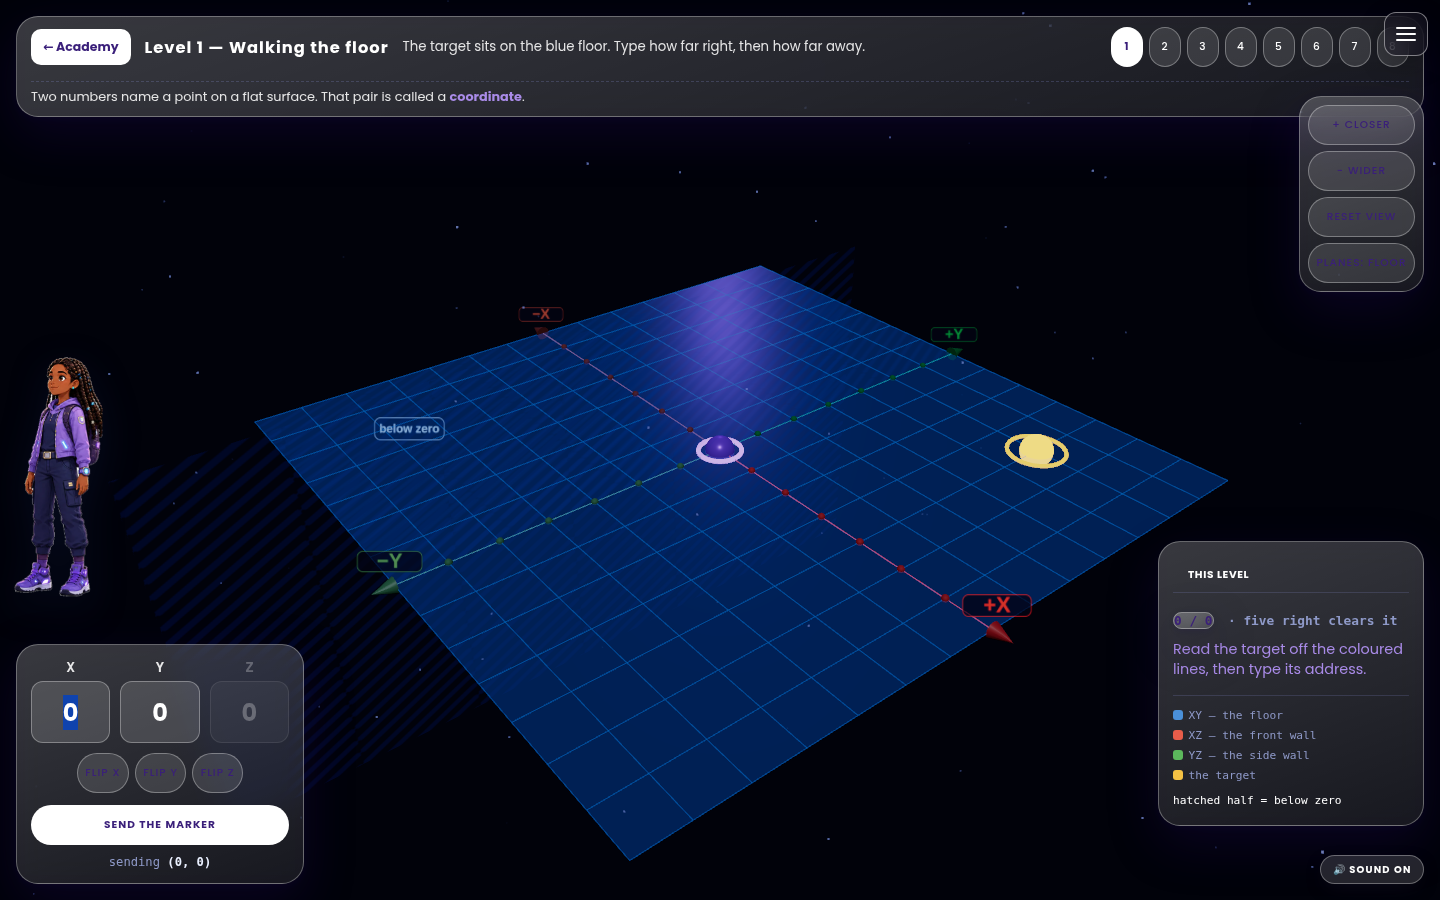Go to level 7
The image size is (1440, 900).
point(1355,47)
